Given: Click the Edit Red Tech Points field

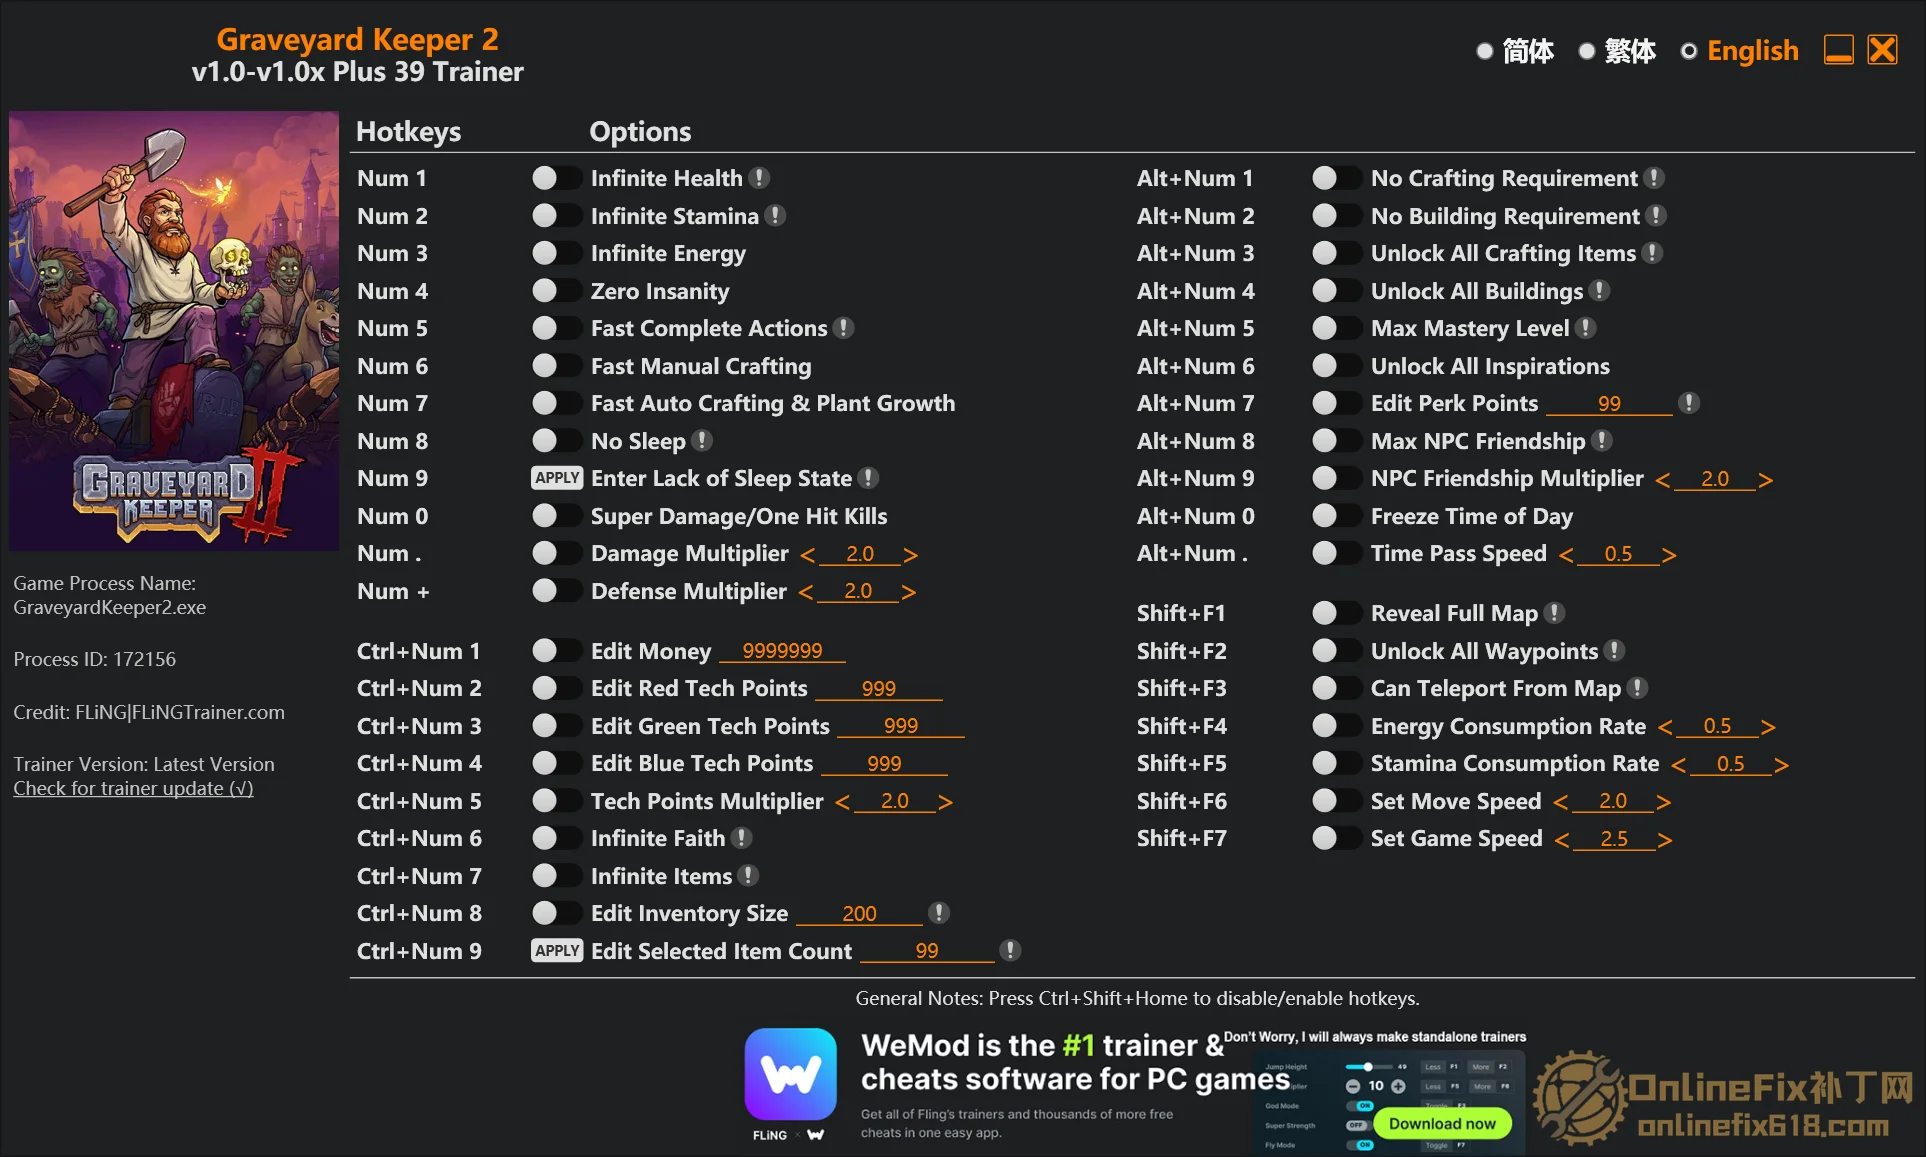Looking at the screenshot, I should click(879, 688).
